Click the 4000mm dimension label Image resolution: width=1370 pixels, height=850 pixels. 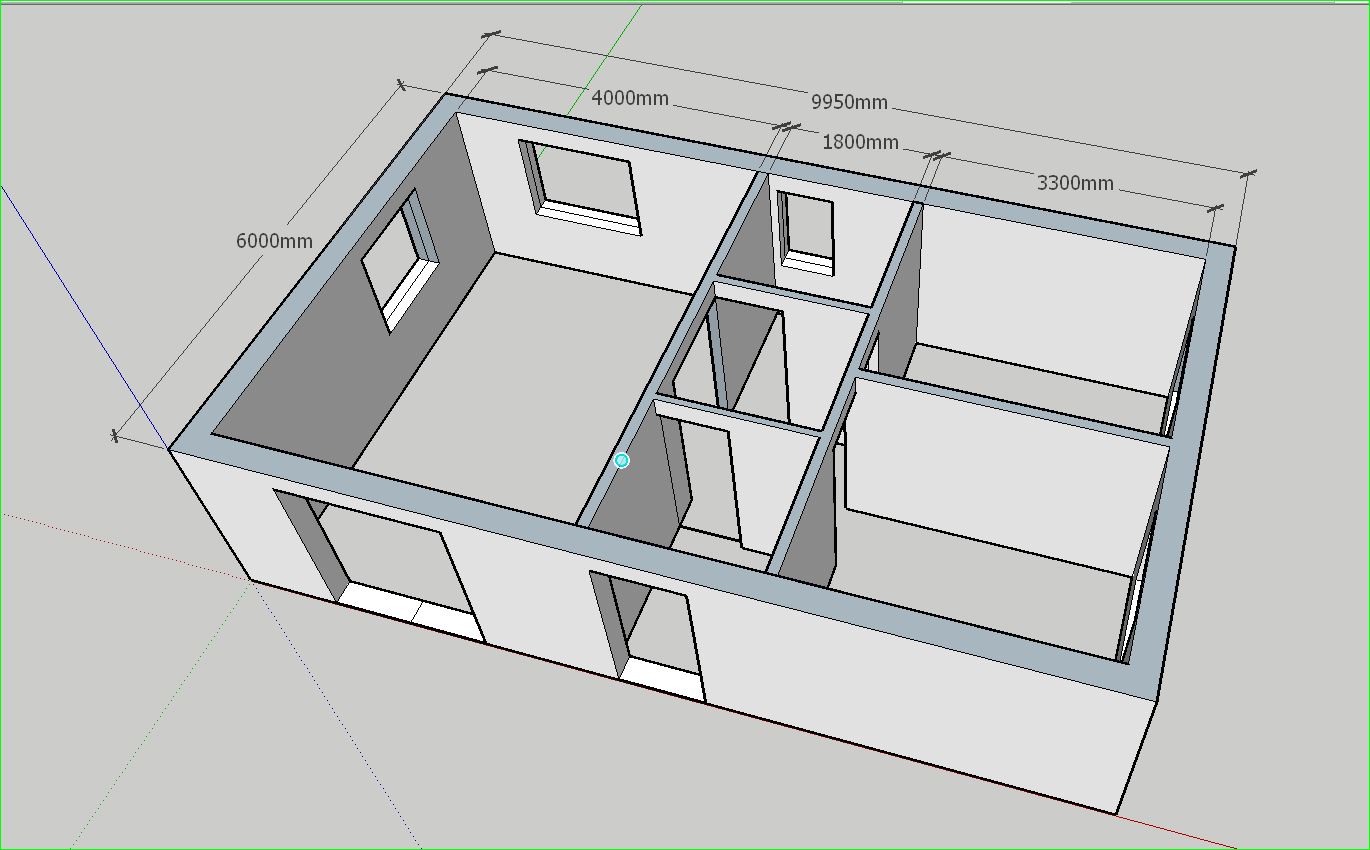pyautogui.click(x=630, y=98)
